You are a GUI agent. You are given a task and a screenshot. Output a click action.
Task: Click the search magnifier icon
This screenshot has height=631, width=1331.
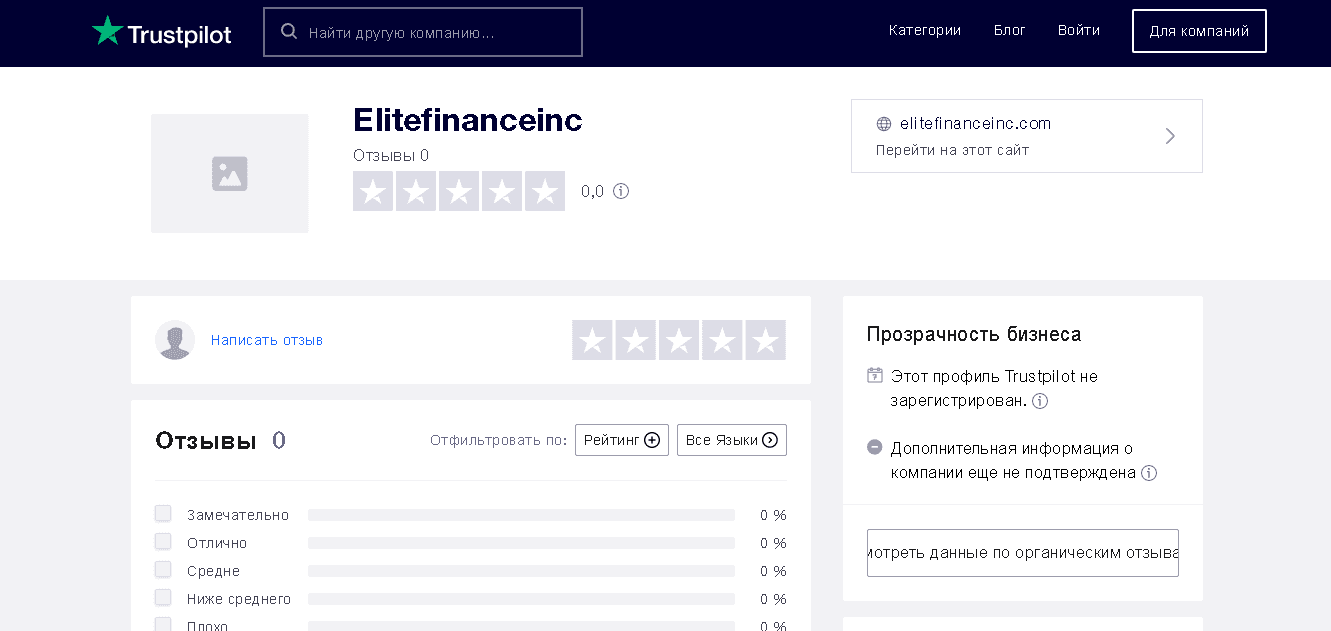click(289, 32)
